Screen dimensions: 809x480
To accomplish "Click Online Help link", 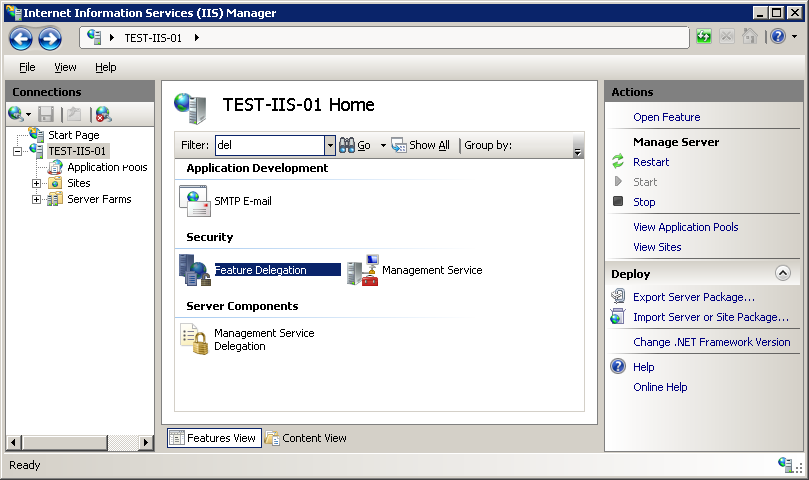I will (660, 388).
